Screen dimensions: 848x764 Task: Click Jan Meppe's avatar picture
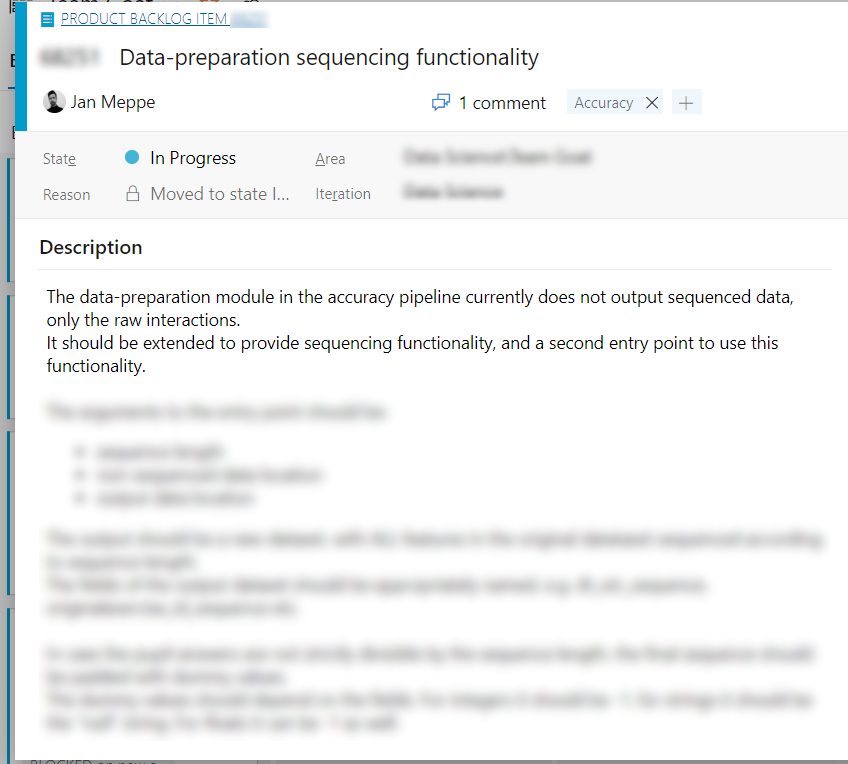54,102
